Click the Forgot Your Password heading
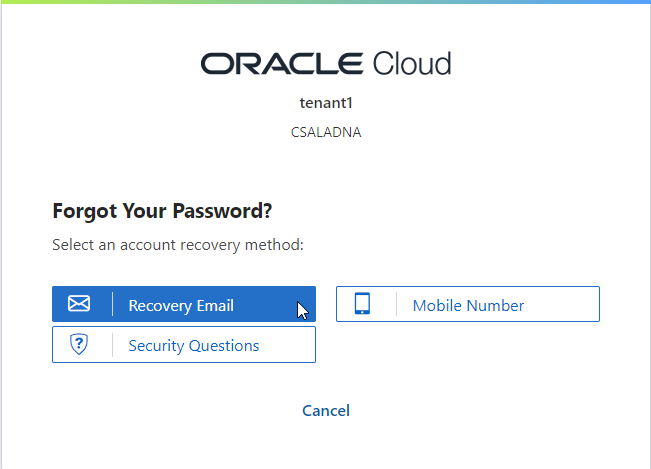 (x=162, y=211)
